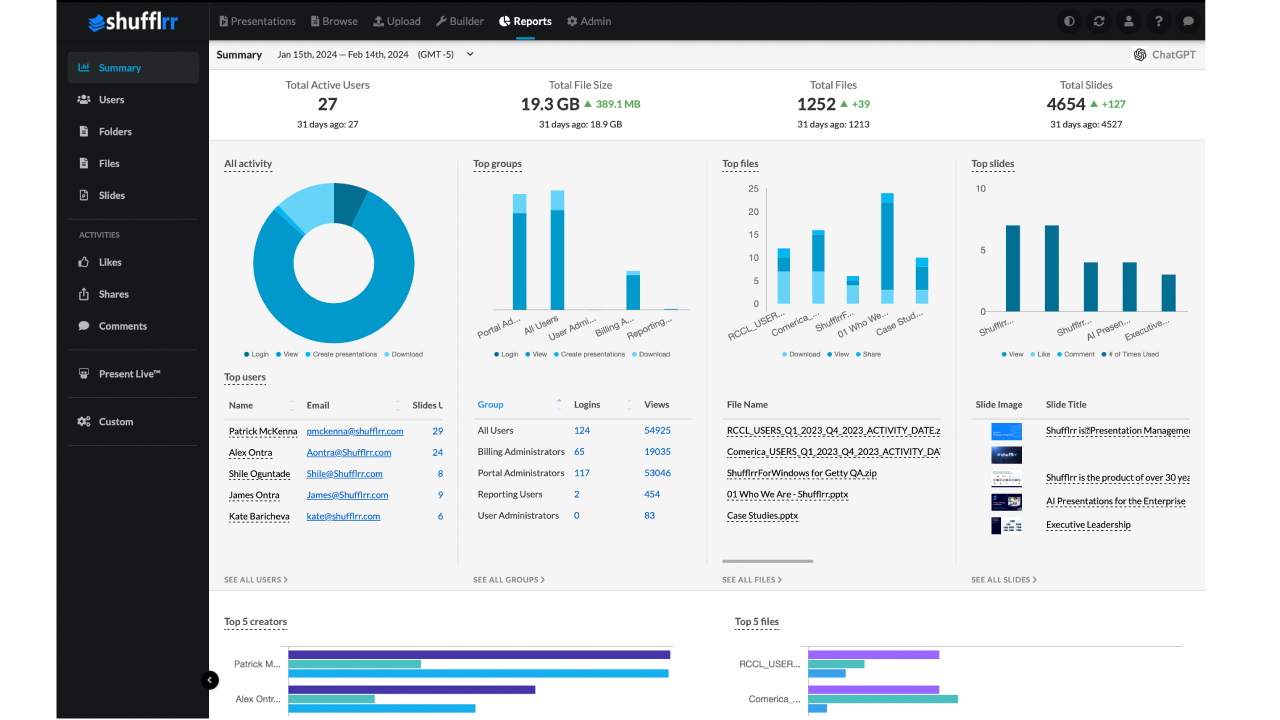Click See All Slides link
Image resolution: width=1280 pixels, height=720 pixels.
click(x=1004, y=580)
